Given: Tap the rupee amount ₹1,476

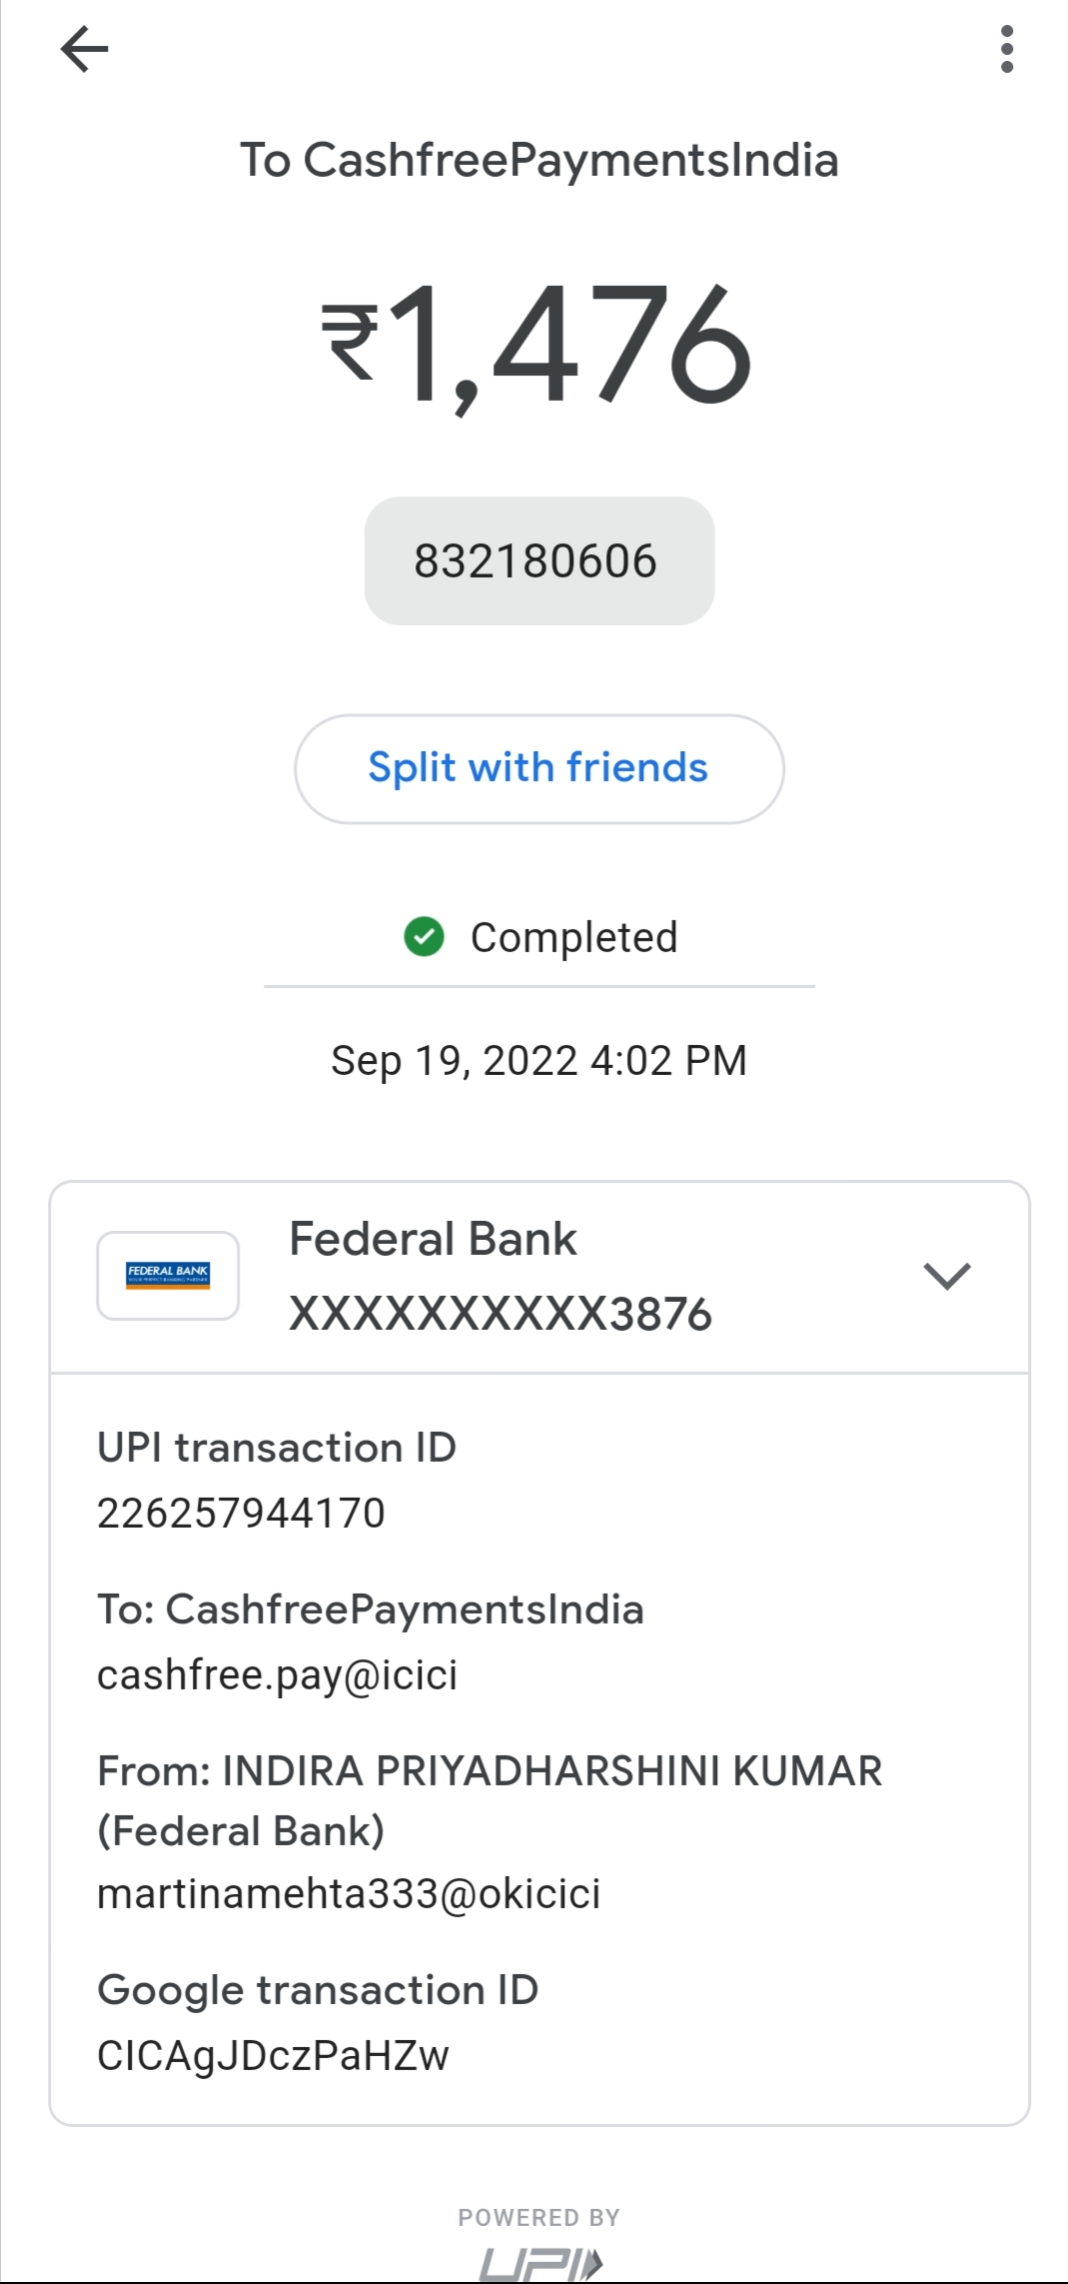Looking at the screenshot, I should click(537, 345).
